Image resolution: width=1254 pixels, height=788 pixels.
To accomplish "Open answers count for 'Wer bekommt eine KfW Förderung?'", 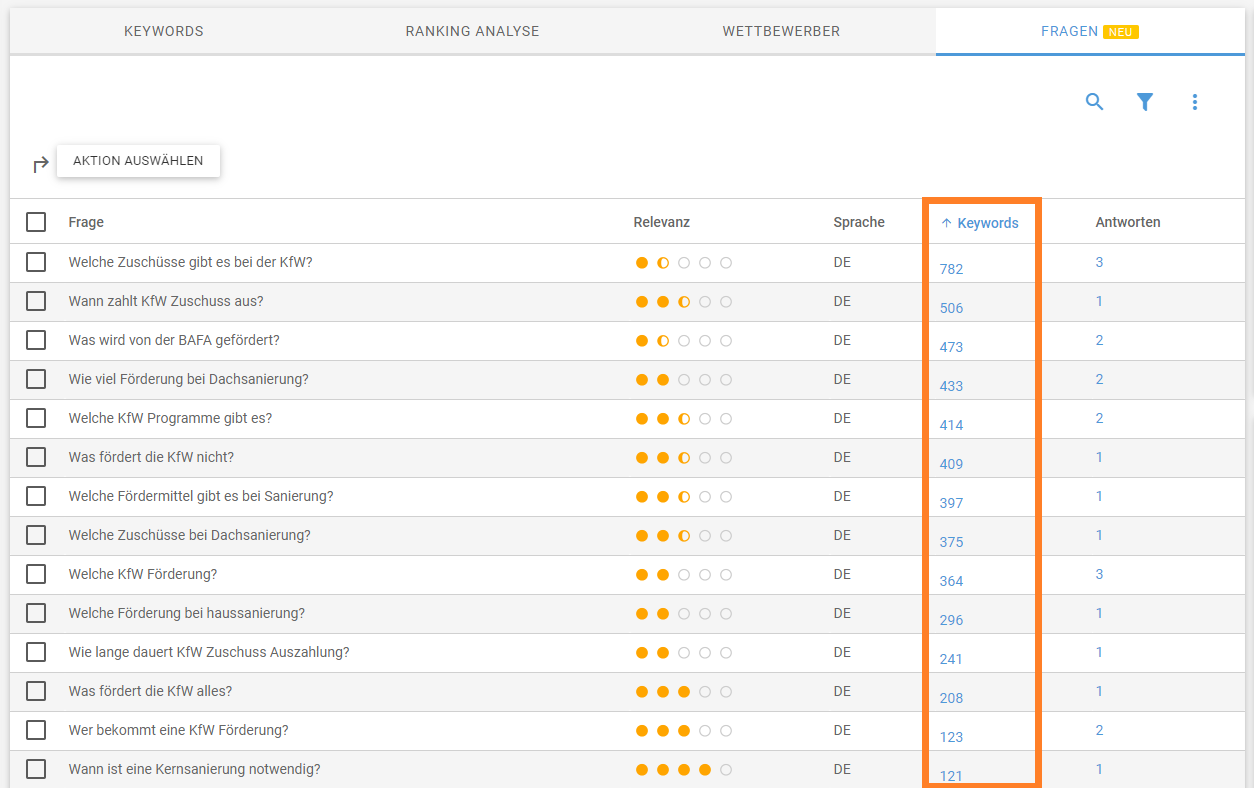I will (1099, 730).
